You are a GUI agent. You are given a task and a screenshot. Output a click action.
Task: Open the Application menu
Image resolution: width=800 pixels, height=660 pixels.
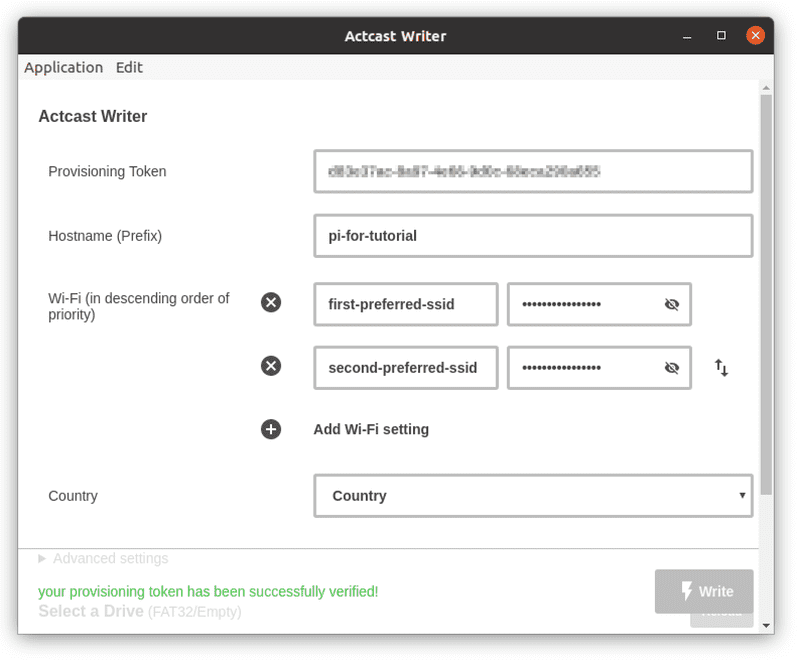[63, 67]
